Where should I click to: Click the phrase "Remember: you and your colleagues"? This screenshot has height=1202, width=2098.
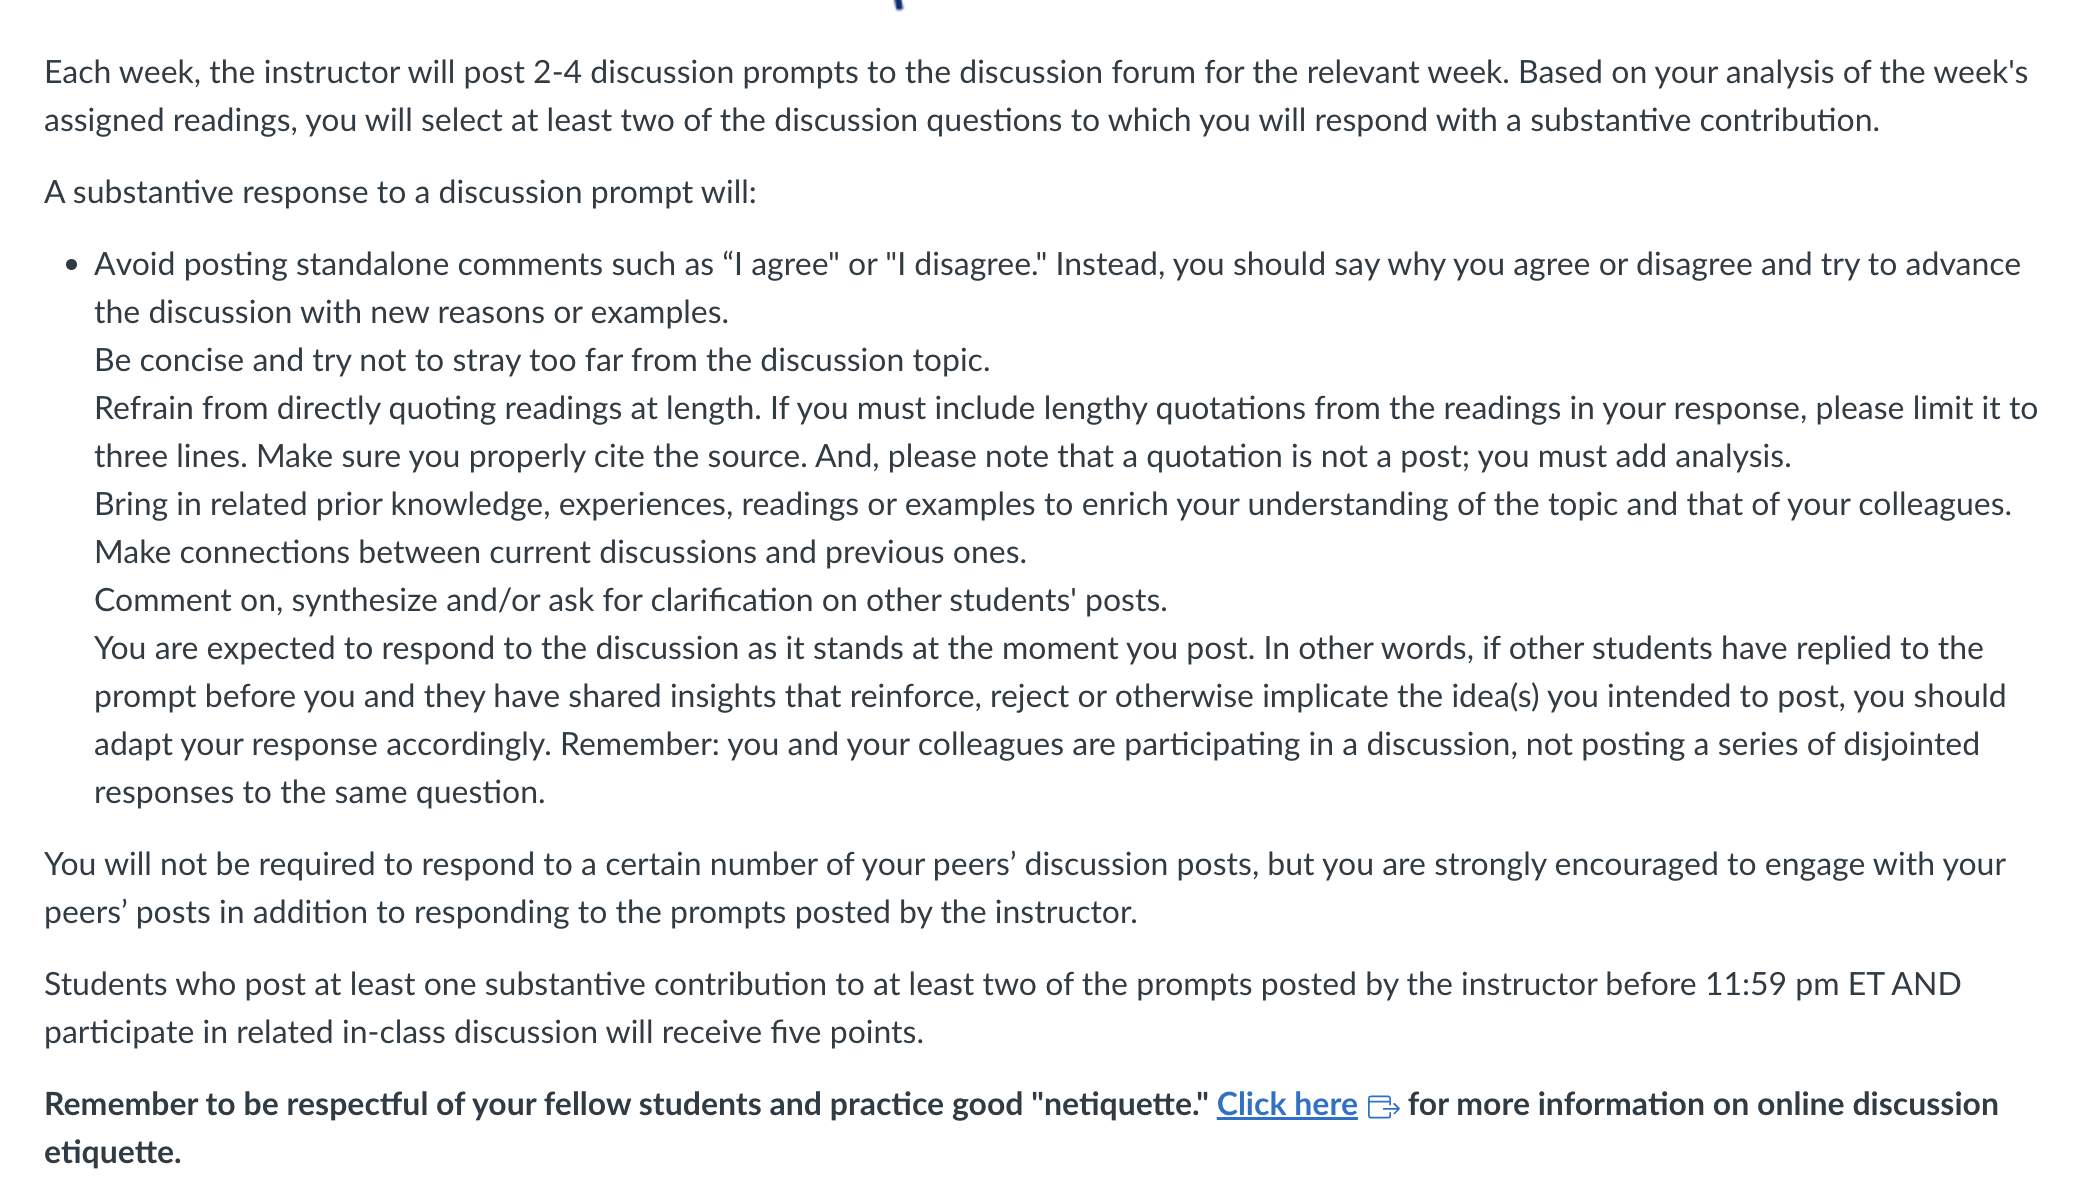pos(811,744)
